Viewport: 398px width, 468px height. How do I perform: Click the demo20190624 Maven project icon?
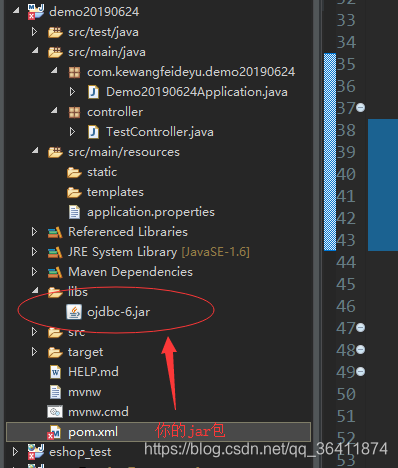[36, 12]
